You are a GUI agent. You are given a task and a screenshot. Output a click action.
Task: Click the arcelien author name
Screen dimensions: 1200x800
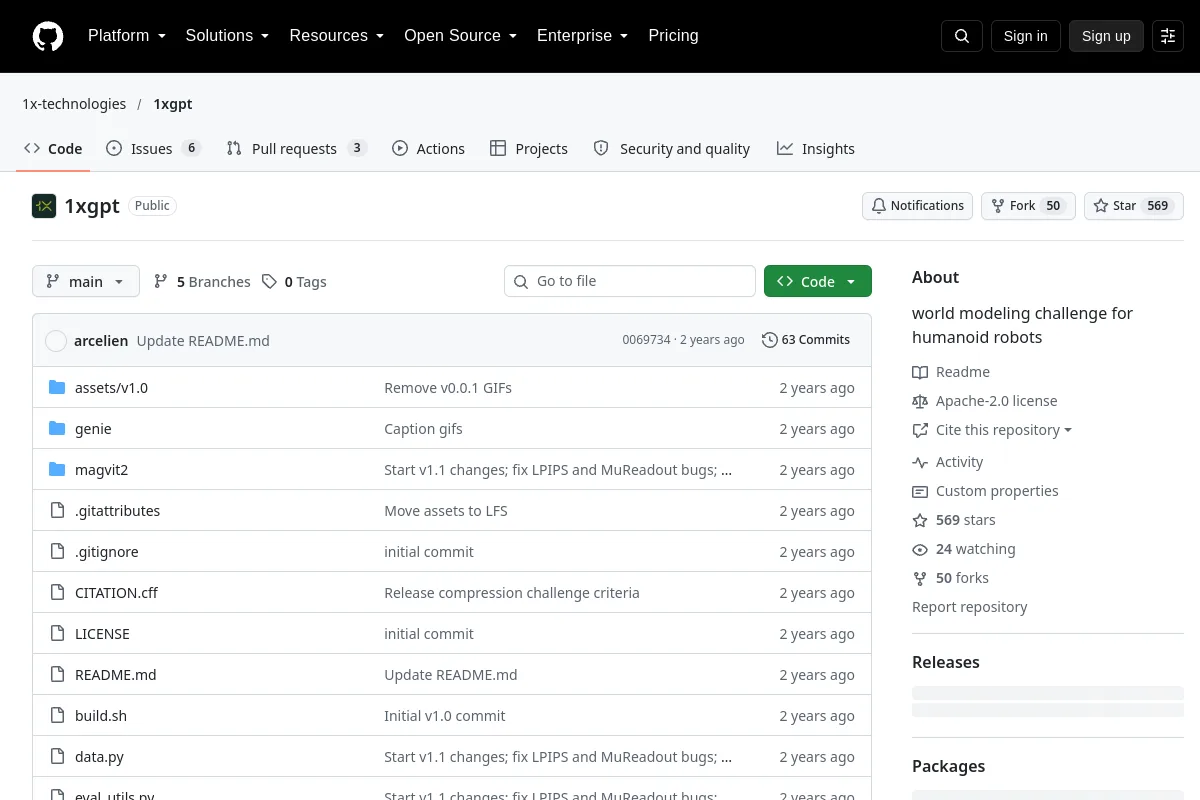click(x=101, y=341)
